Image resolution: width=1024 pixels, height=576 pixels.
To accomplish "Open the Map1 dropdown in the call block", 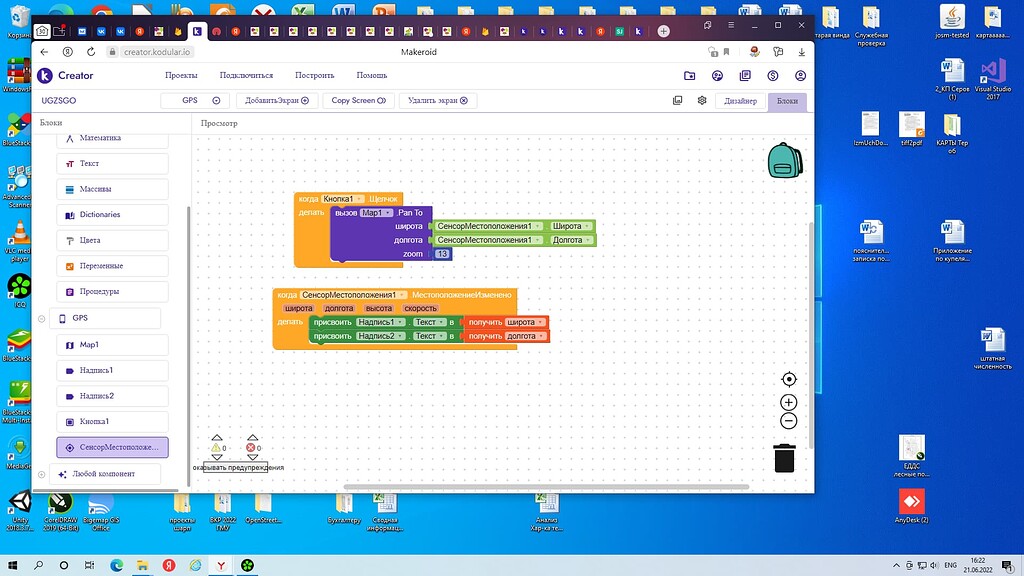I will pyautogui.click(x=377, y=213).
